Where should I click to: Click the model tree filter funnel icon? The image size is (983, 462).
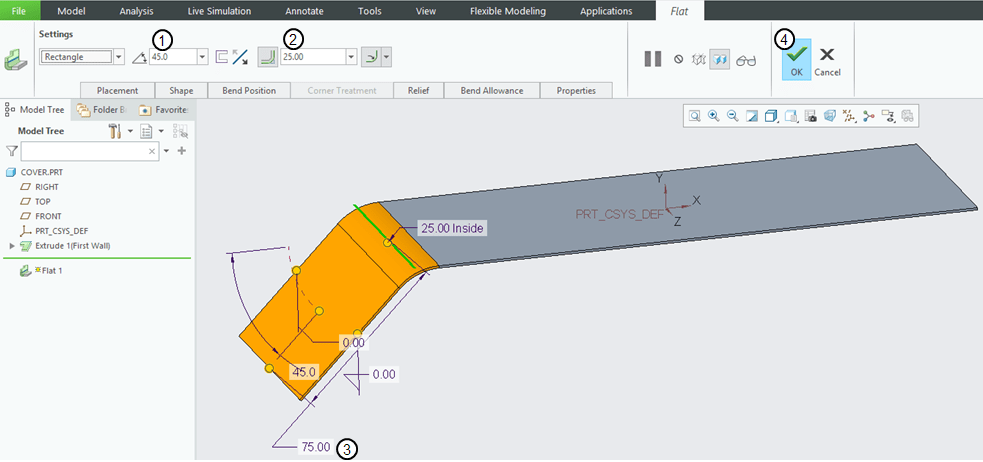(x=12, y=151)
